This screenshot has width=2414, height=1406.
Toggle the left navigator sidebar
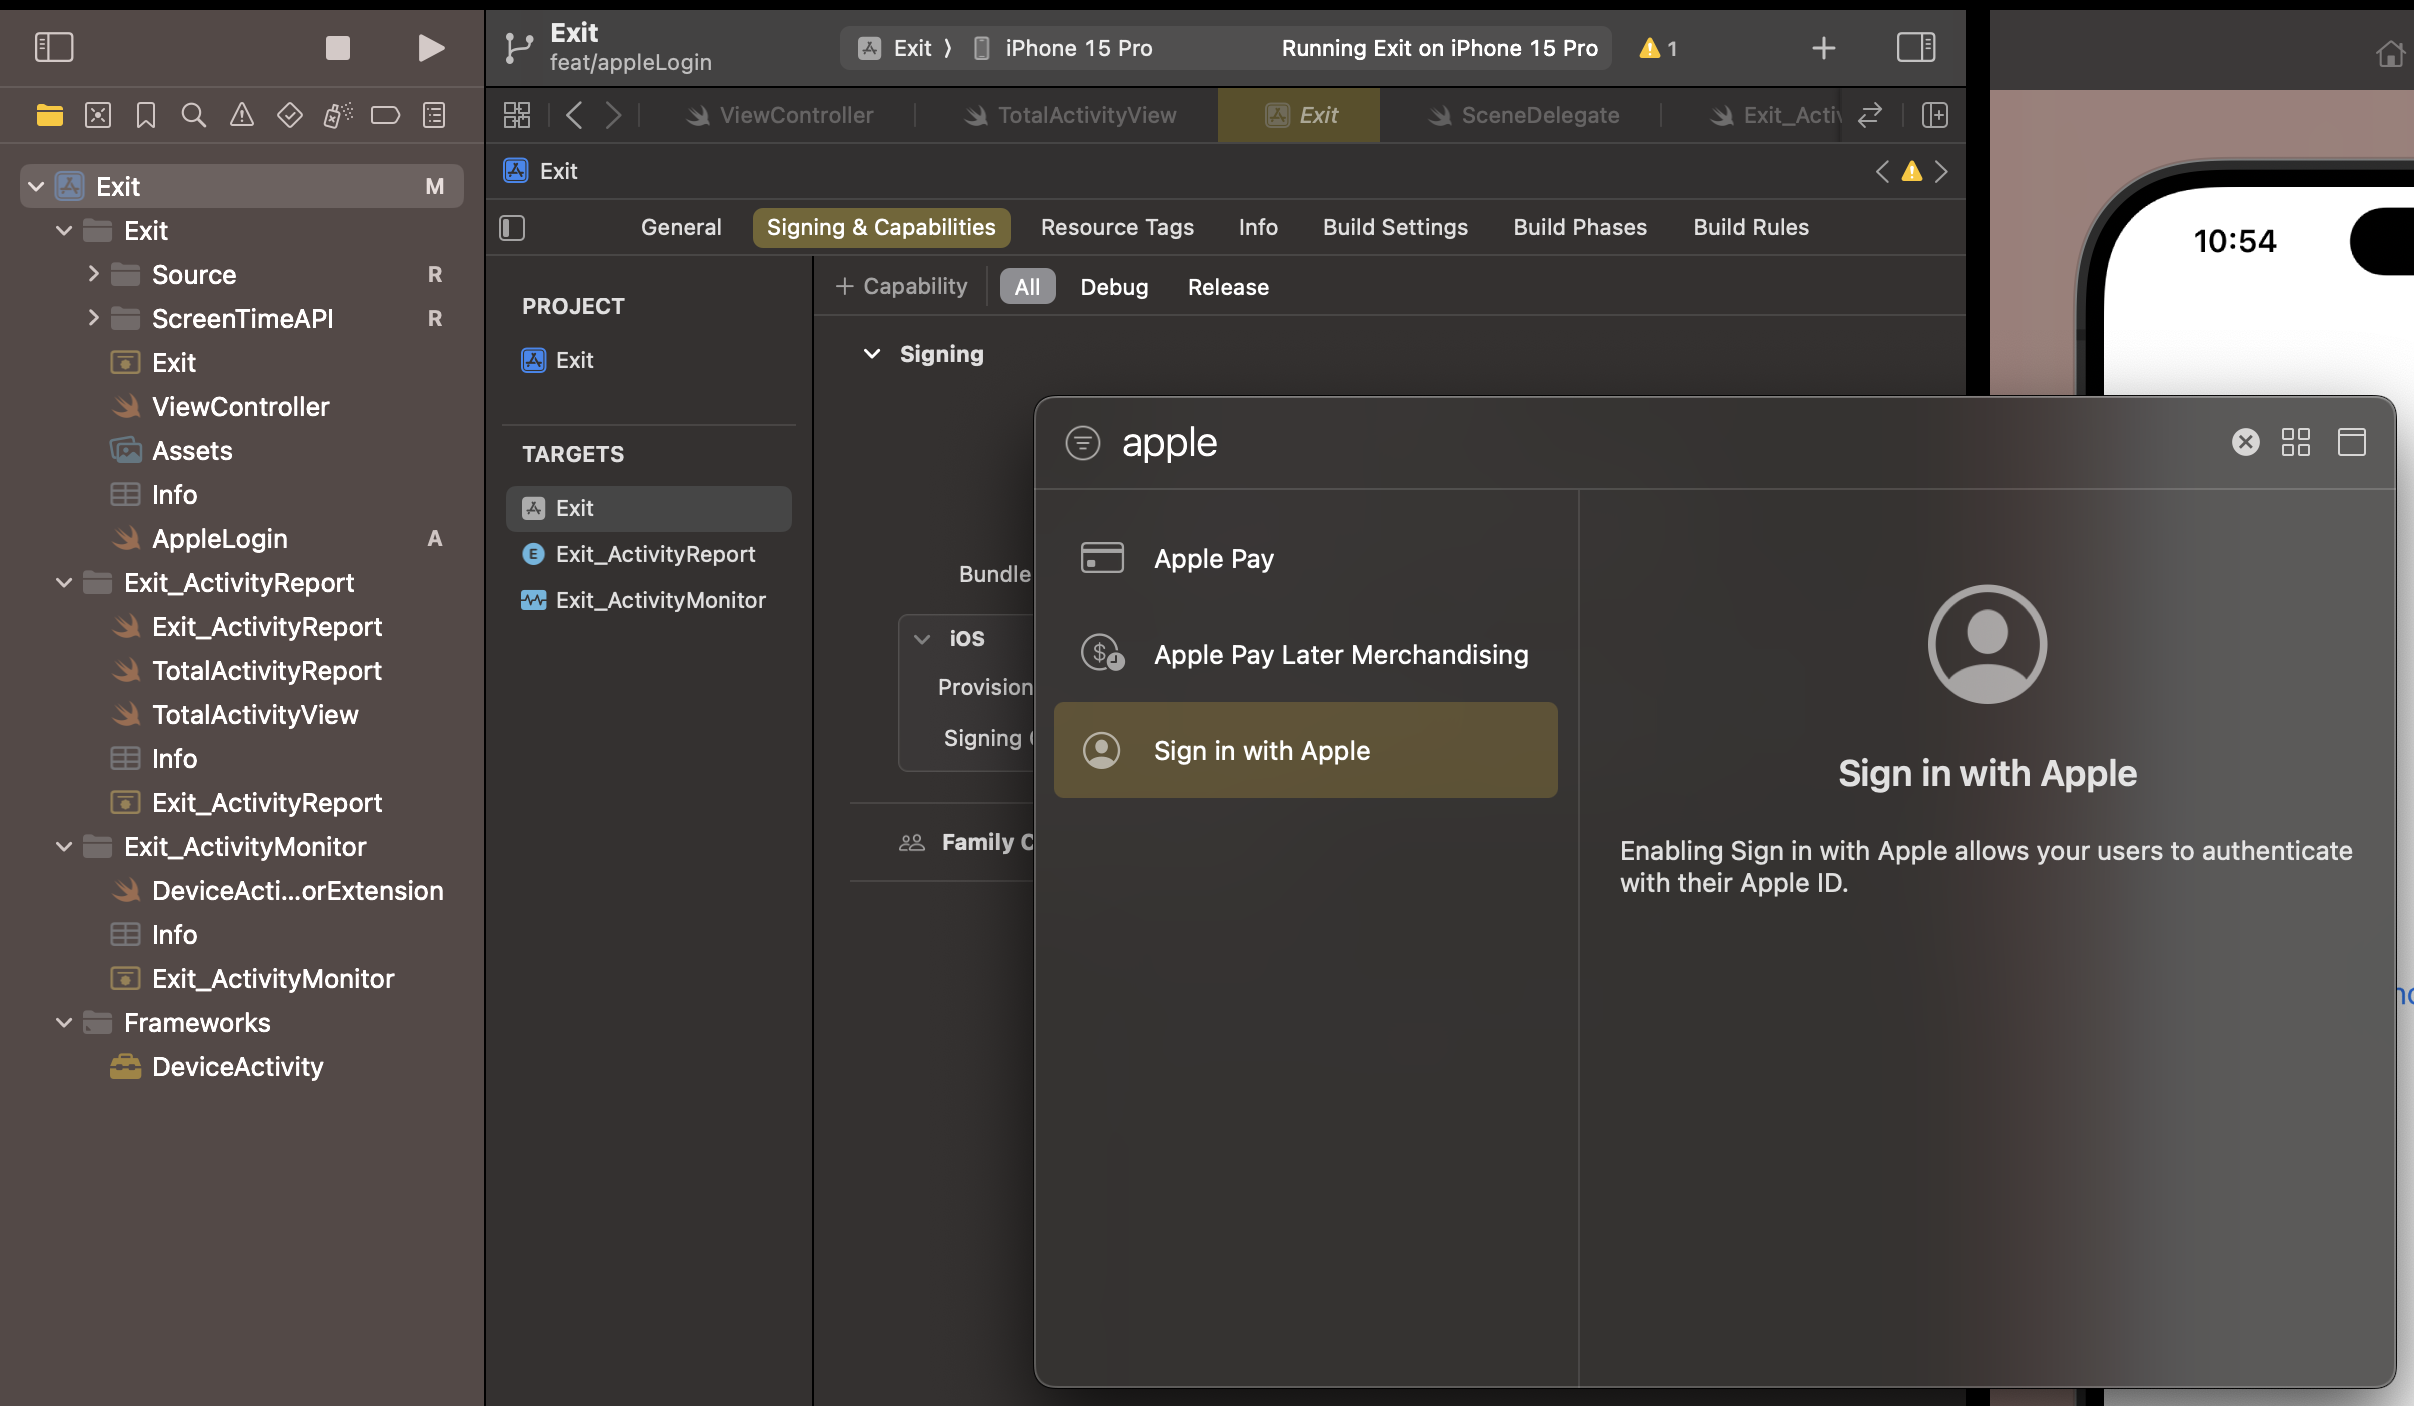tap(54, 47)
